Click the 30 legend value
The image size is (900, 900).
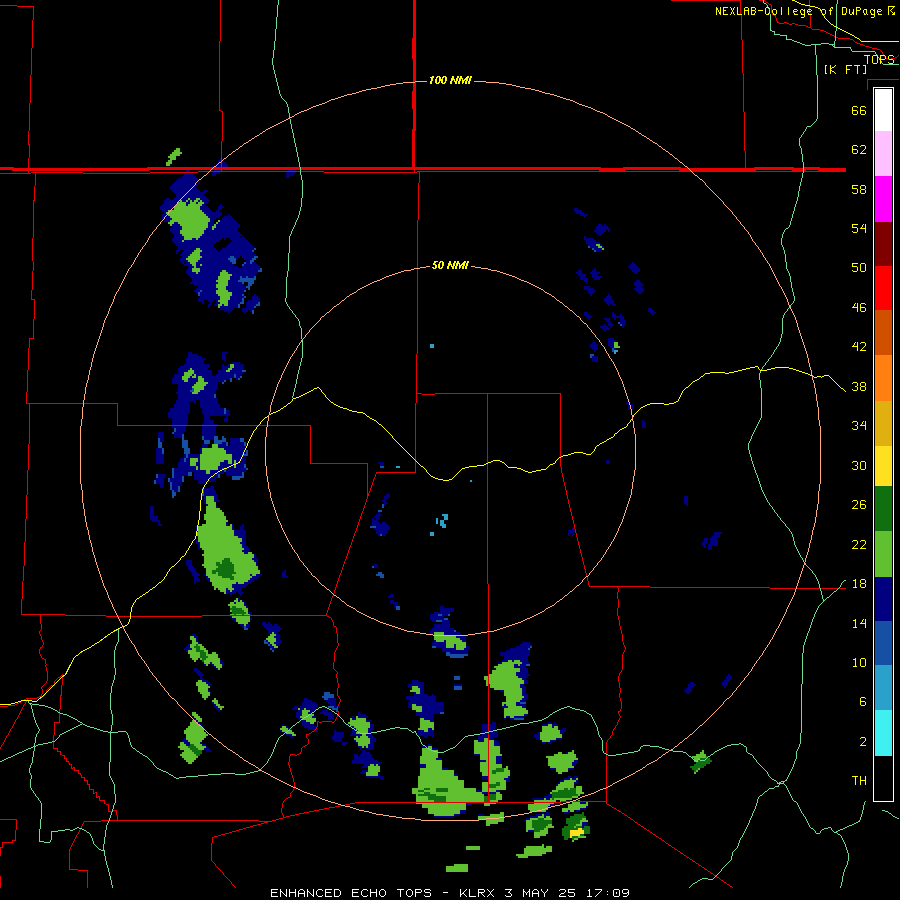click(859, 465)
